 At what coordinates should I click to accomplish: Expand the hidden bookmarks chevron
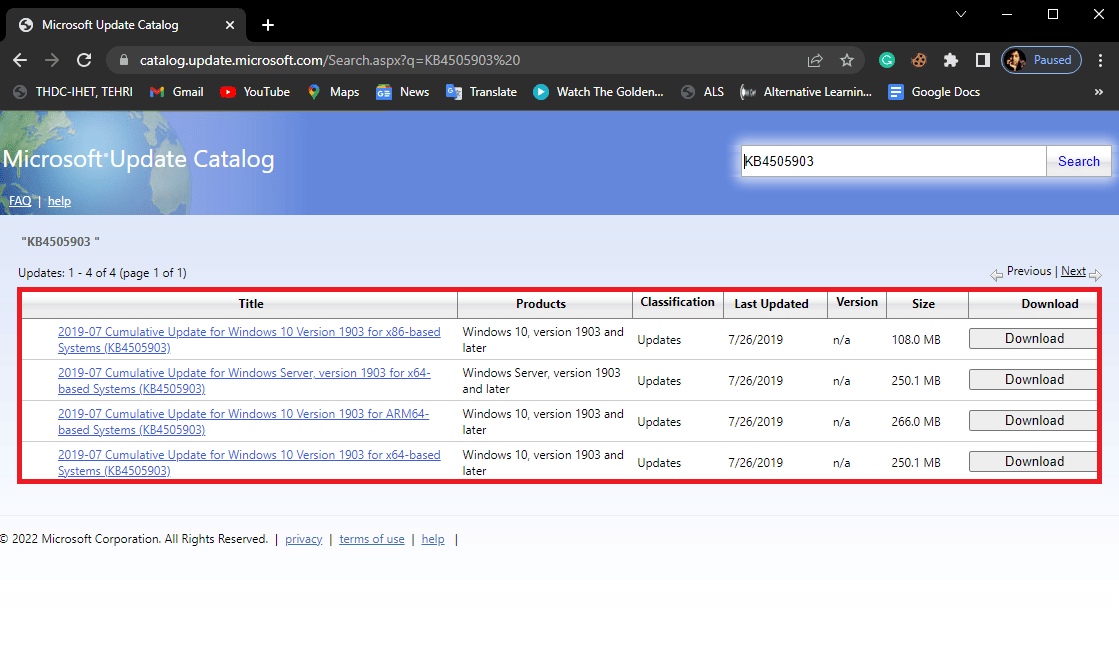[1098, 91]
